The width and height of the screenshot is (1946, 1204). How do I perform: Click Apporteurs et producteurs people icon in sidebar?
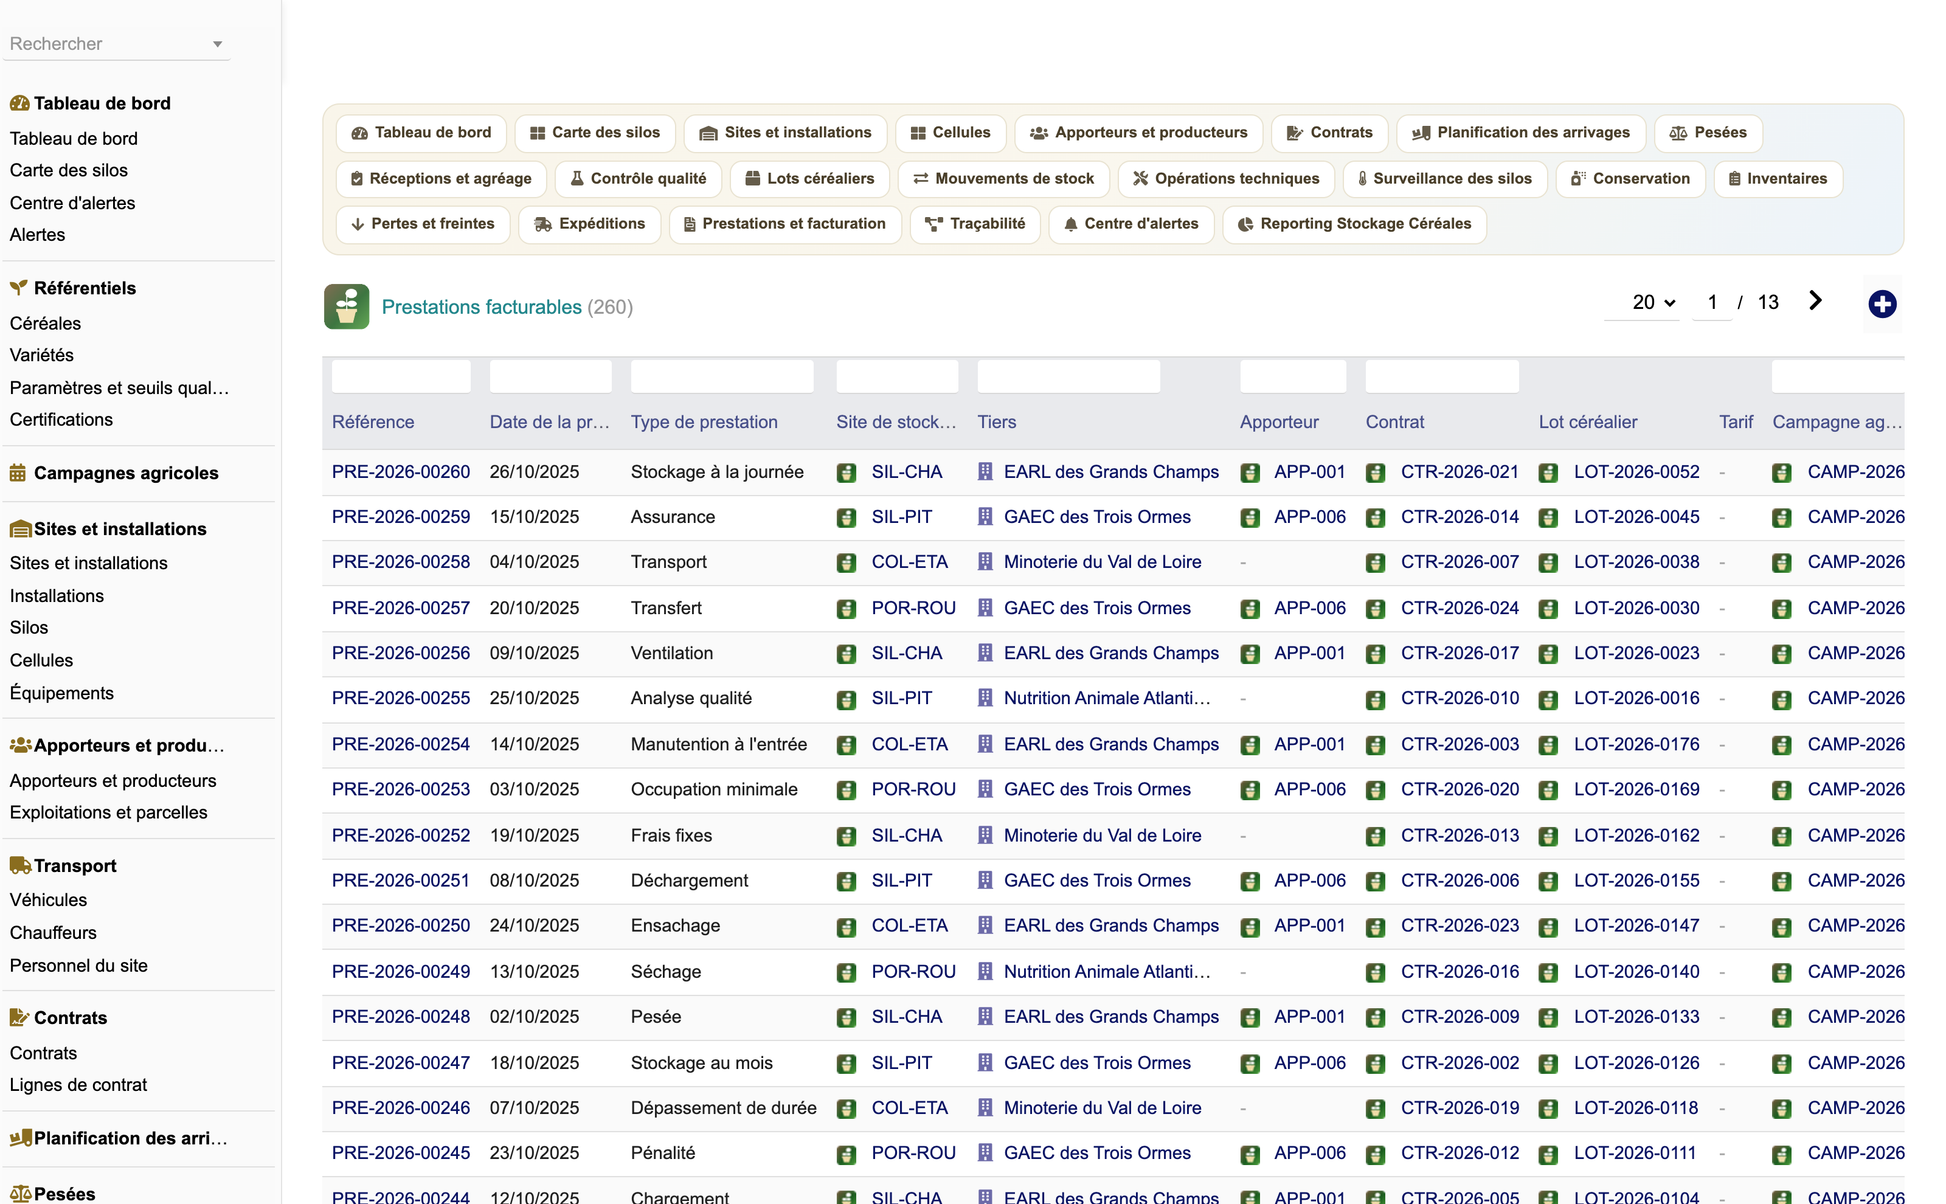(20, 745)
